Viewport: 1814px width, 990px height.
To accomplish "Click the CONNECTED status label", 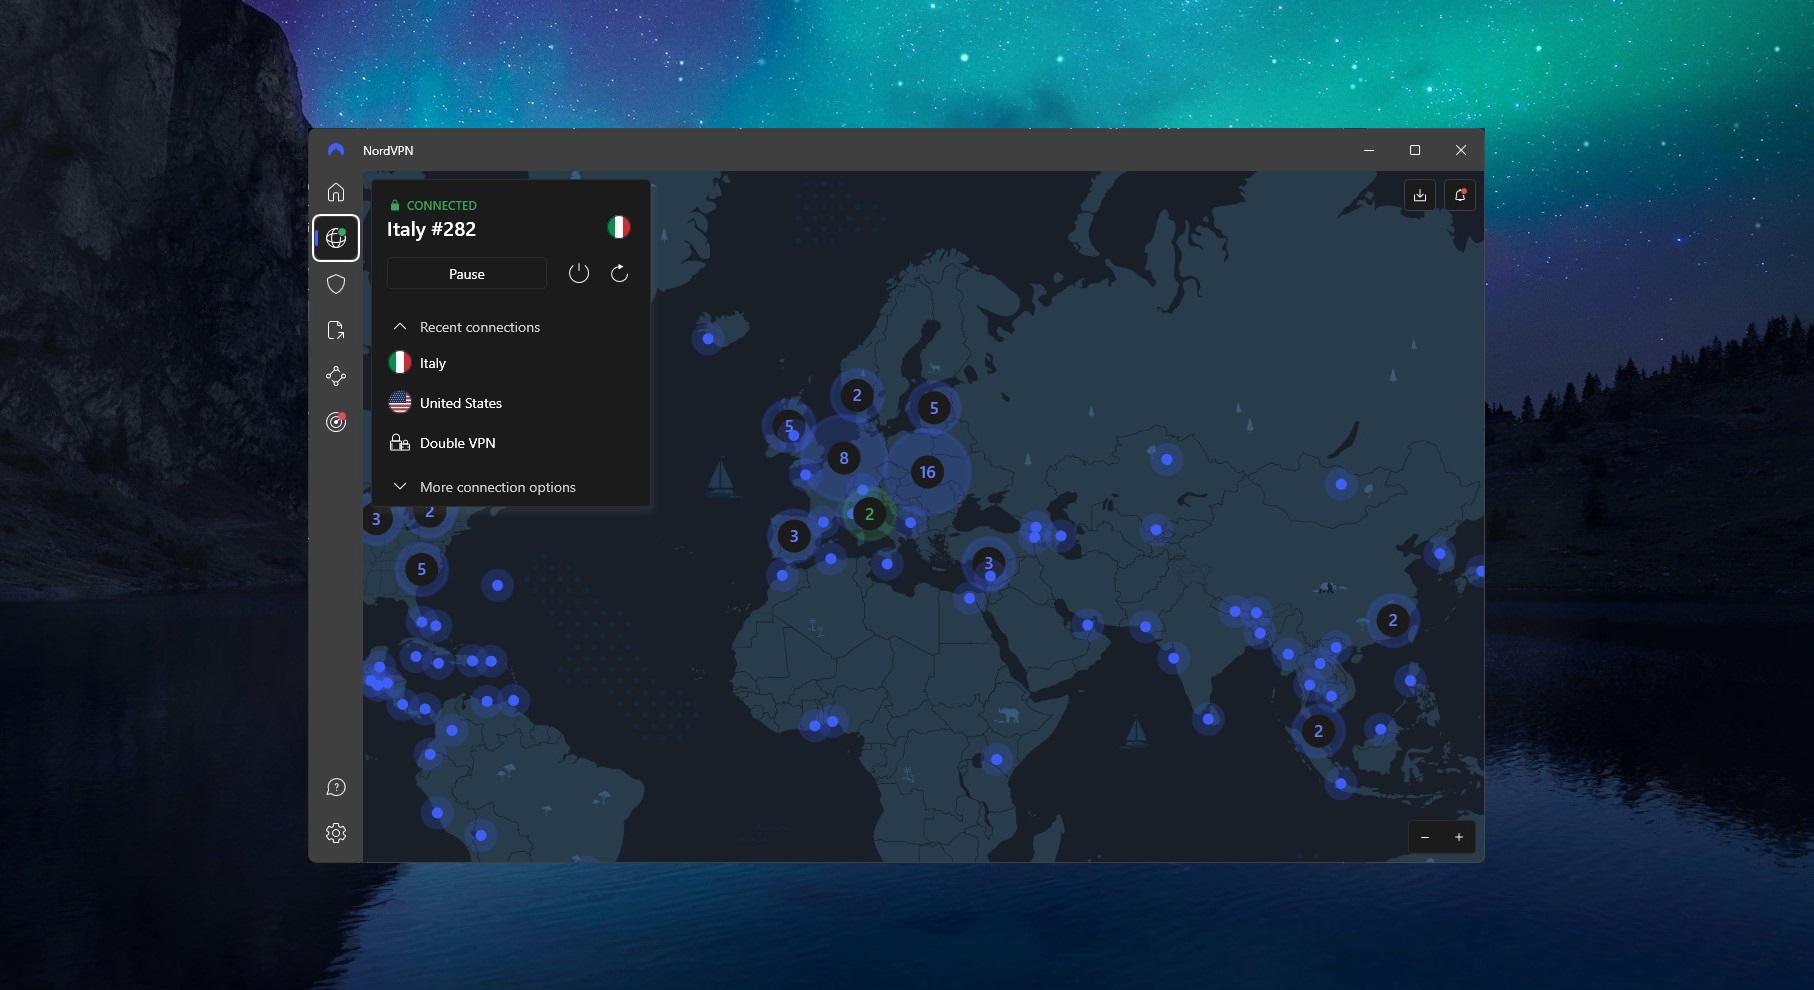I will coord(441,205).
